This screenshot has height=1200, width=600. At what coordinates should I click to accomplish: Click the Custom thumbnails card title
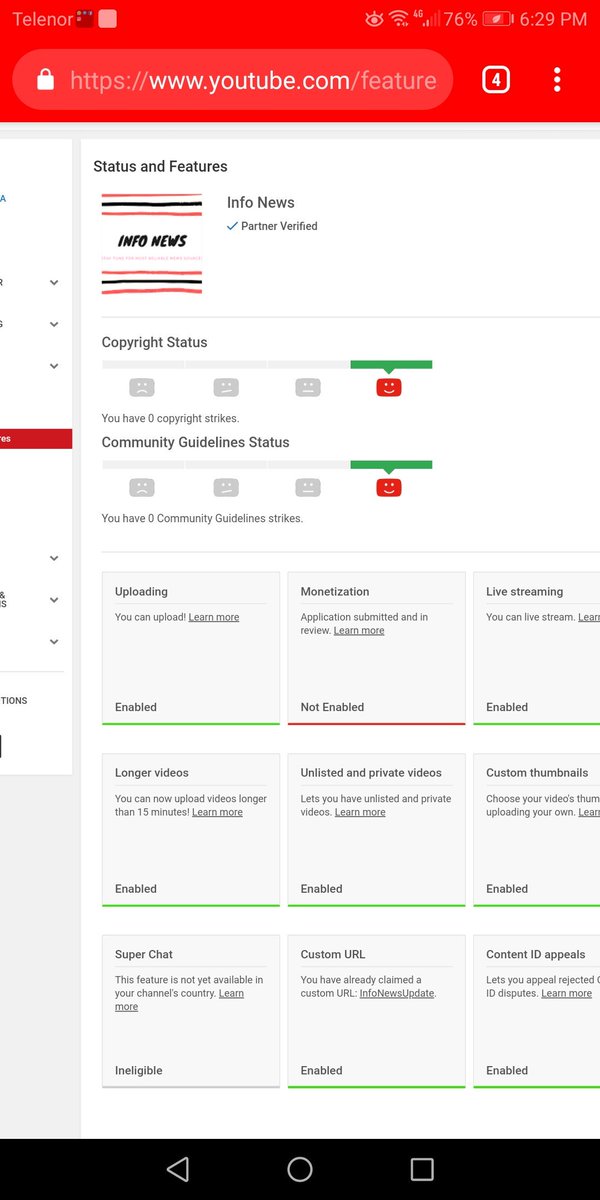tap(537, 772)
